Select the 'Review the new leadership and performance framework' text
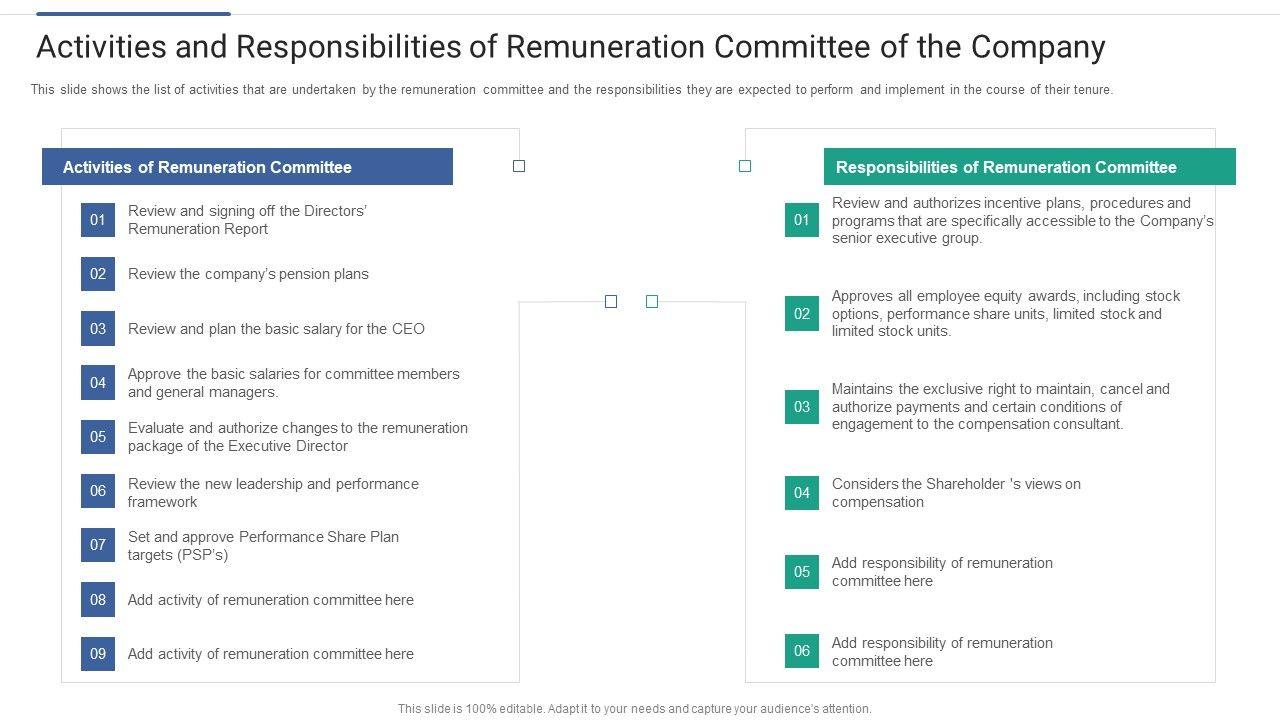Viewport: 1280px width, 720px height. (273, 493)
